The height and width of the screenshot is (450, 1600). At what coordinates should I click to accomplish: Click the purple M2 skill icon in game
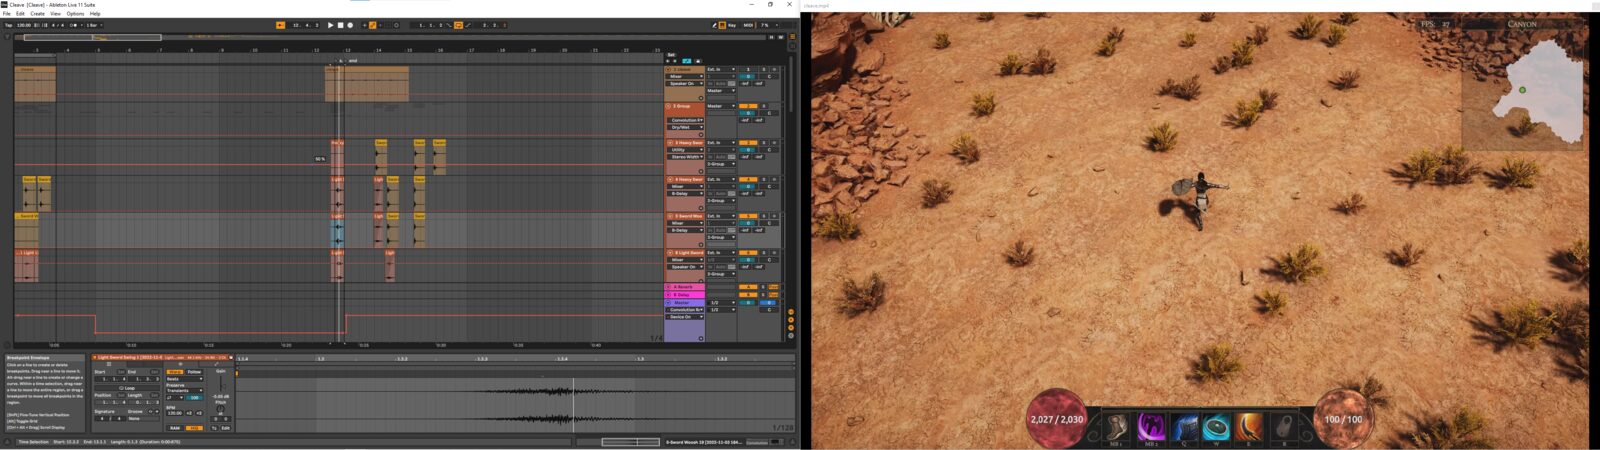(1150, 427)
